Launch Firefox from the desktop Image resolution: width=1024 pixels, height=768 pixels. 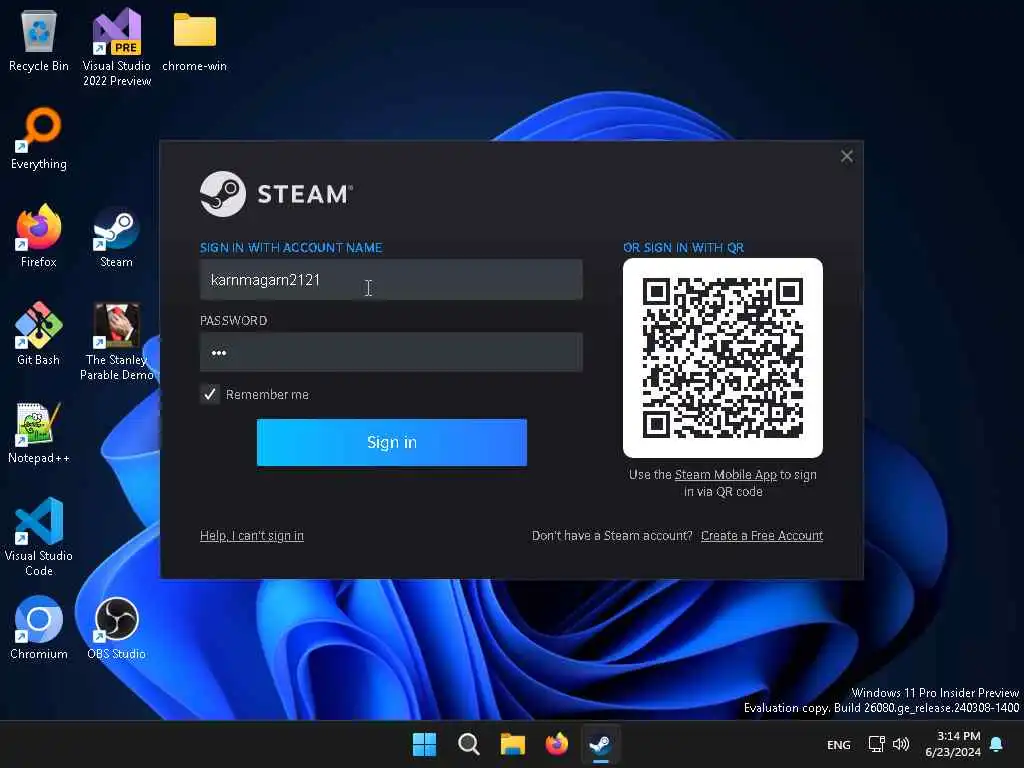(x=39, y=236)
